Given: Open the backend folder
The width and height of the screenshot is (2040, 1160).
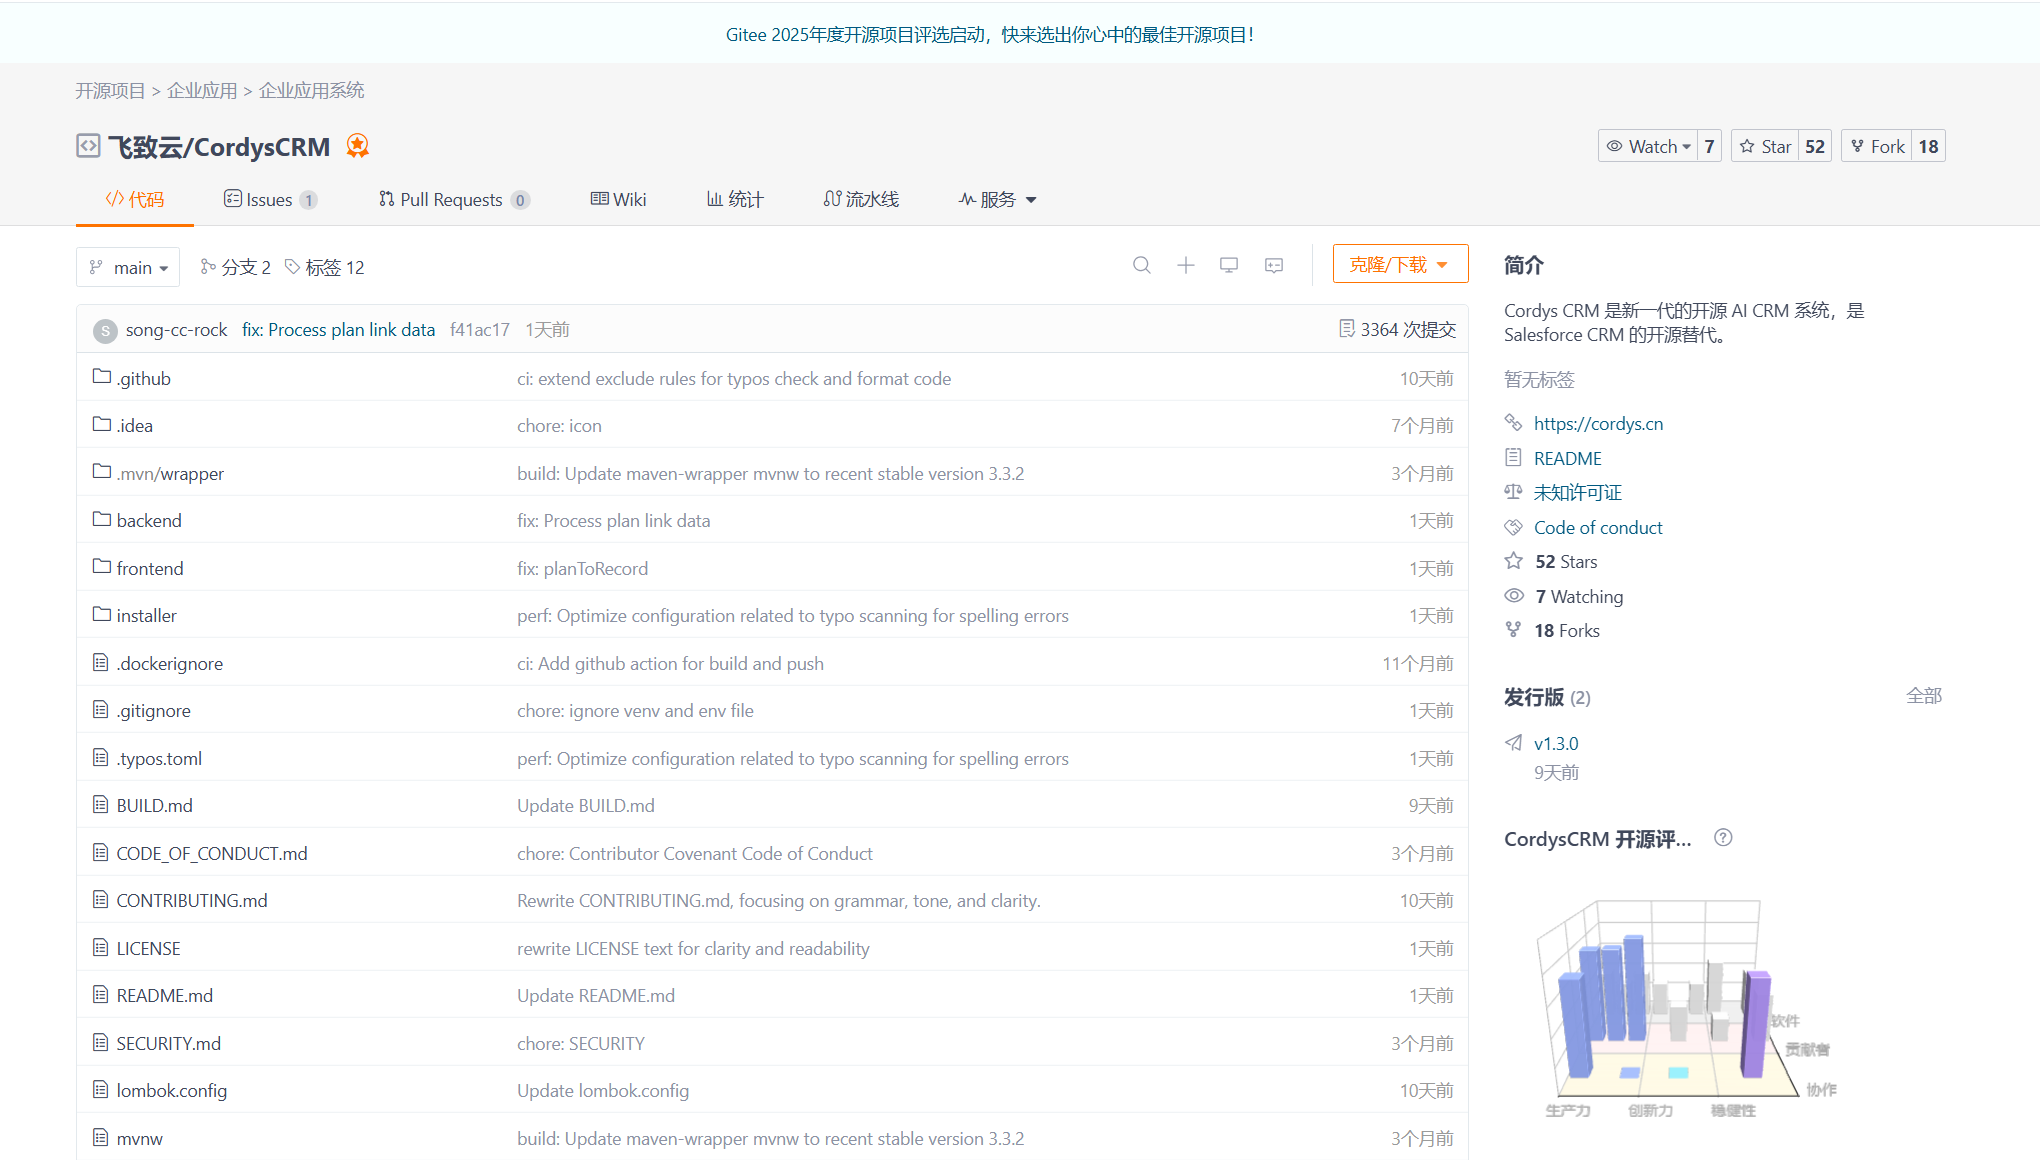Looking at the screenshot, I should pyautogui.click(x=148, y=520).
